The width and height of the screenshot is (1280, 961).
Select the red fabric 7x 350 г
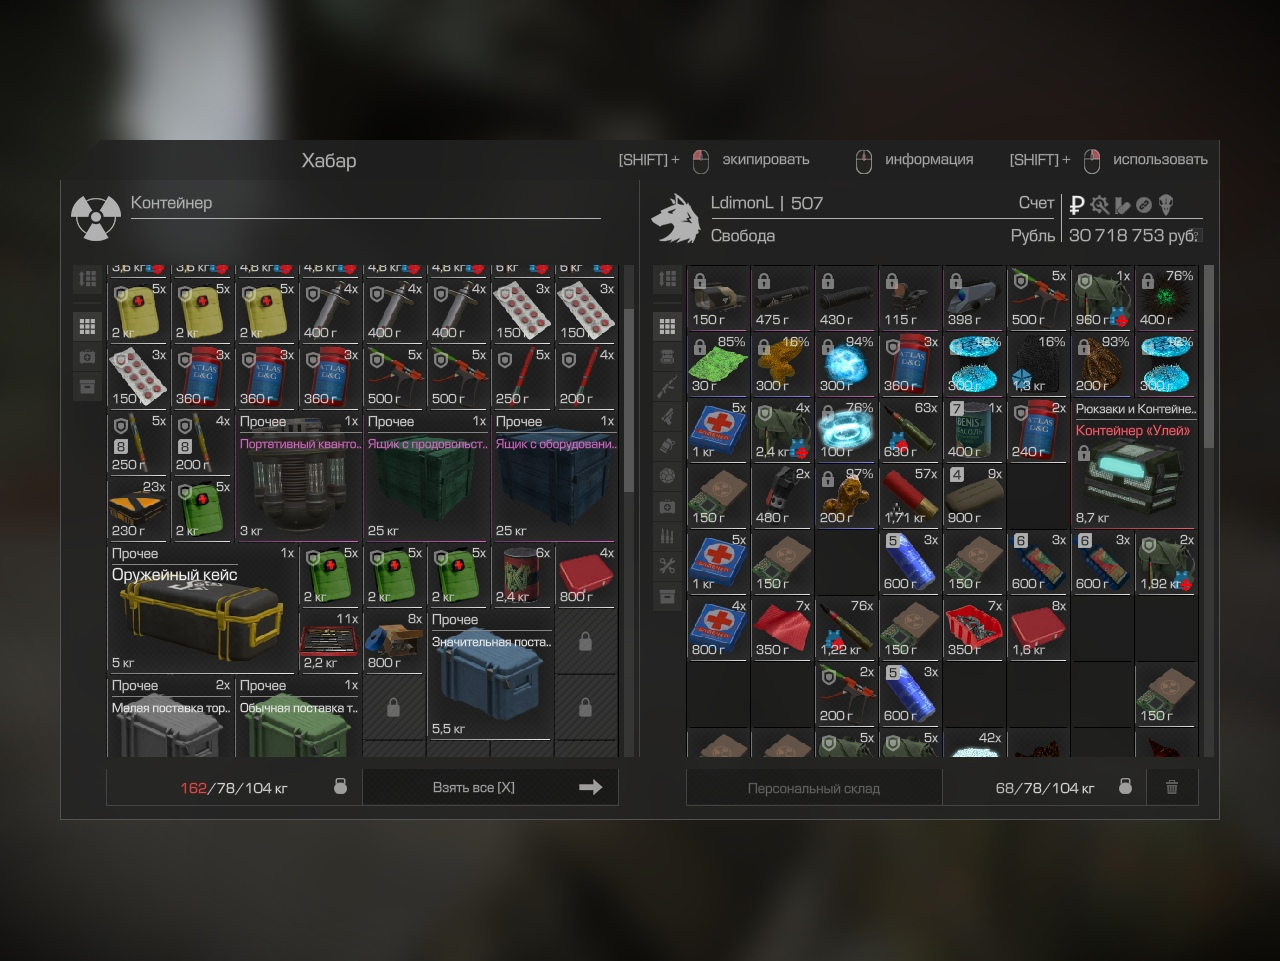tap(782, 628)
